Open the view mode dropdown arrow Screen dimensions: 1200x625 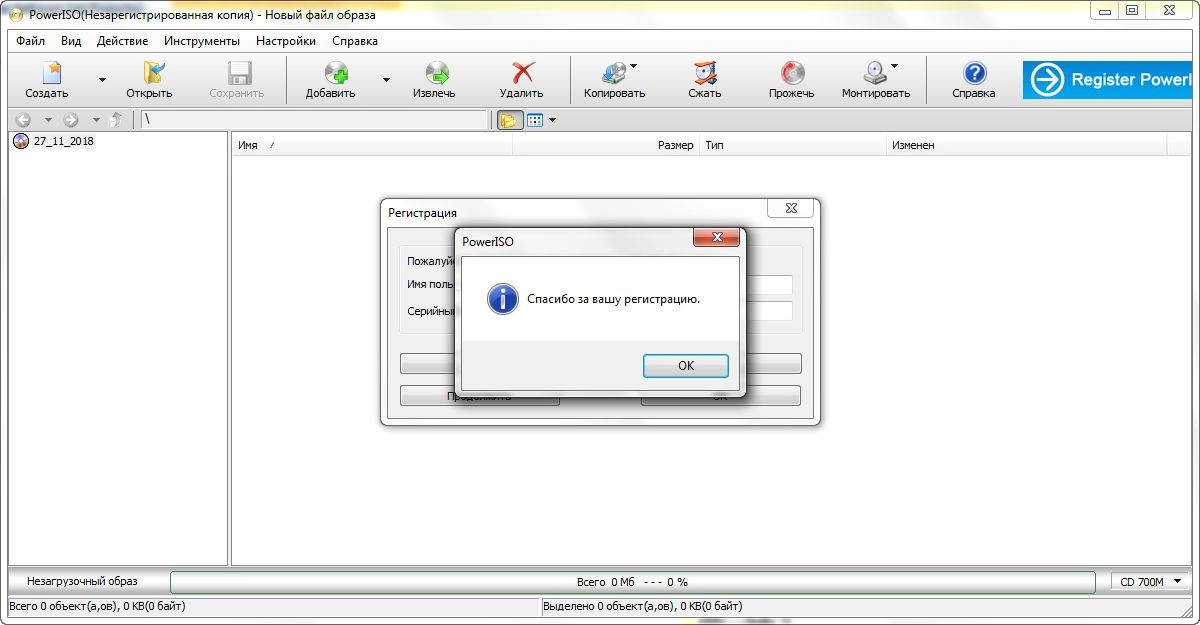pos(553,120)
